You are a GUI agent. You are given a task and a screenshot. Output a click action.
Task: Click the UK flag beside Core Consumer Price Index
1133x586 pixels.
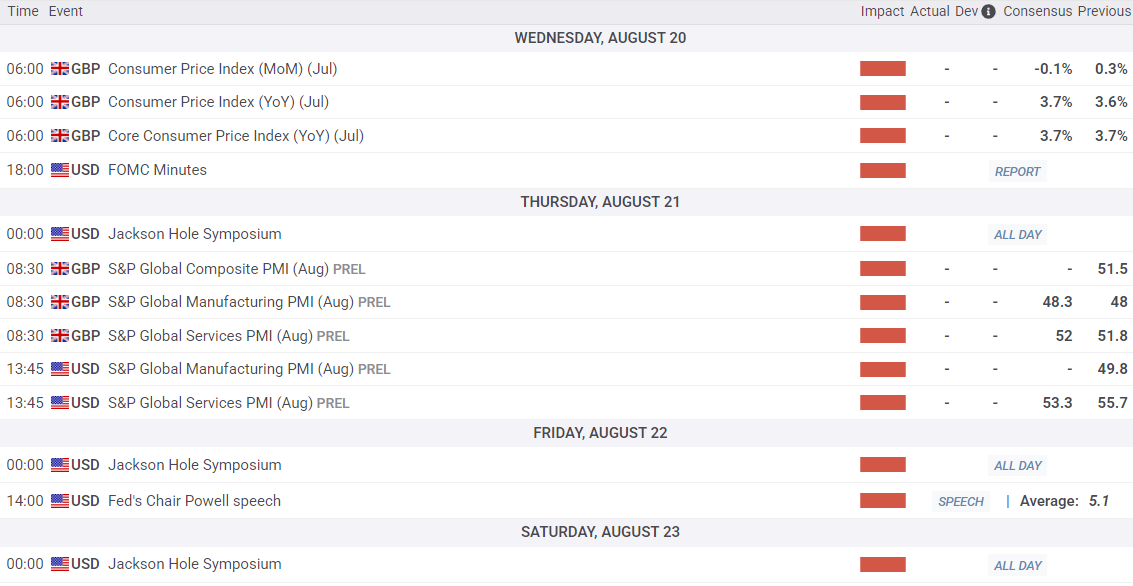[x=60, y=136]
